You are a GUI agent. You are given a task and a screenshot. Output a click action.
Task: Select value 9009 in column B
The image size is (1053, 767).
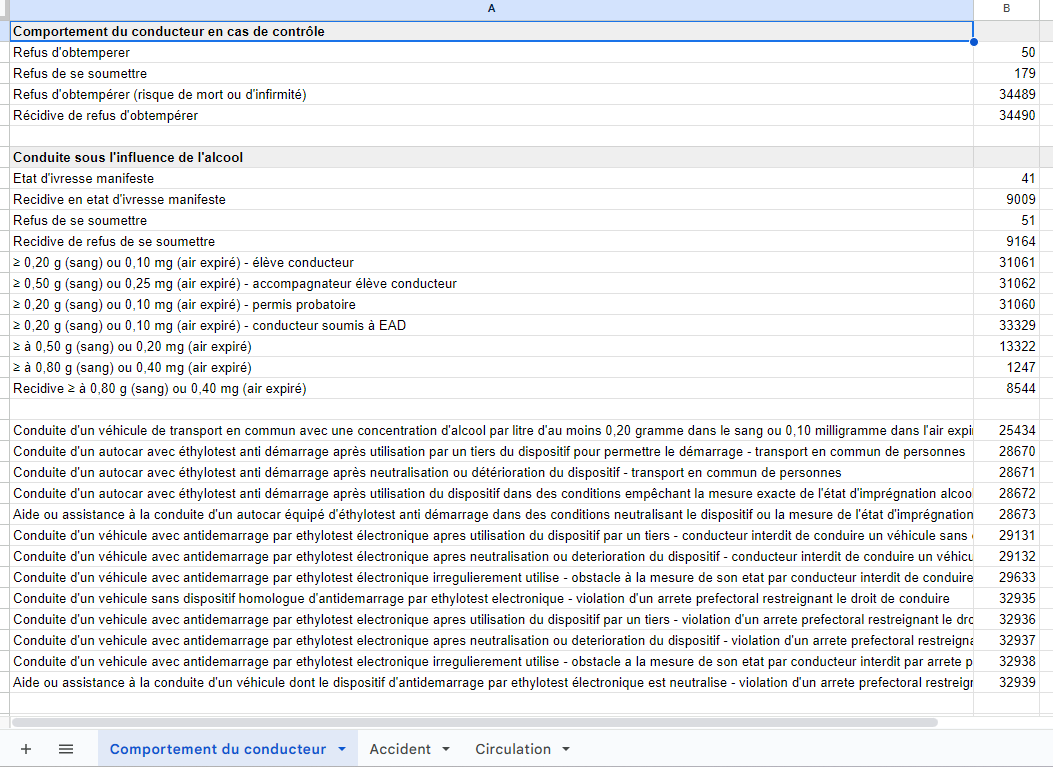point(1006,199)
